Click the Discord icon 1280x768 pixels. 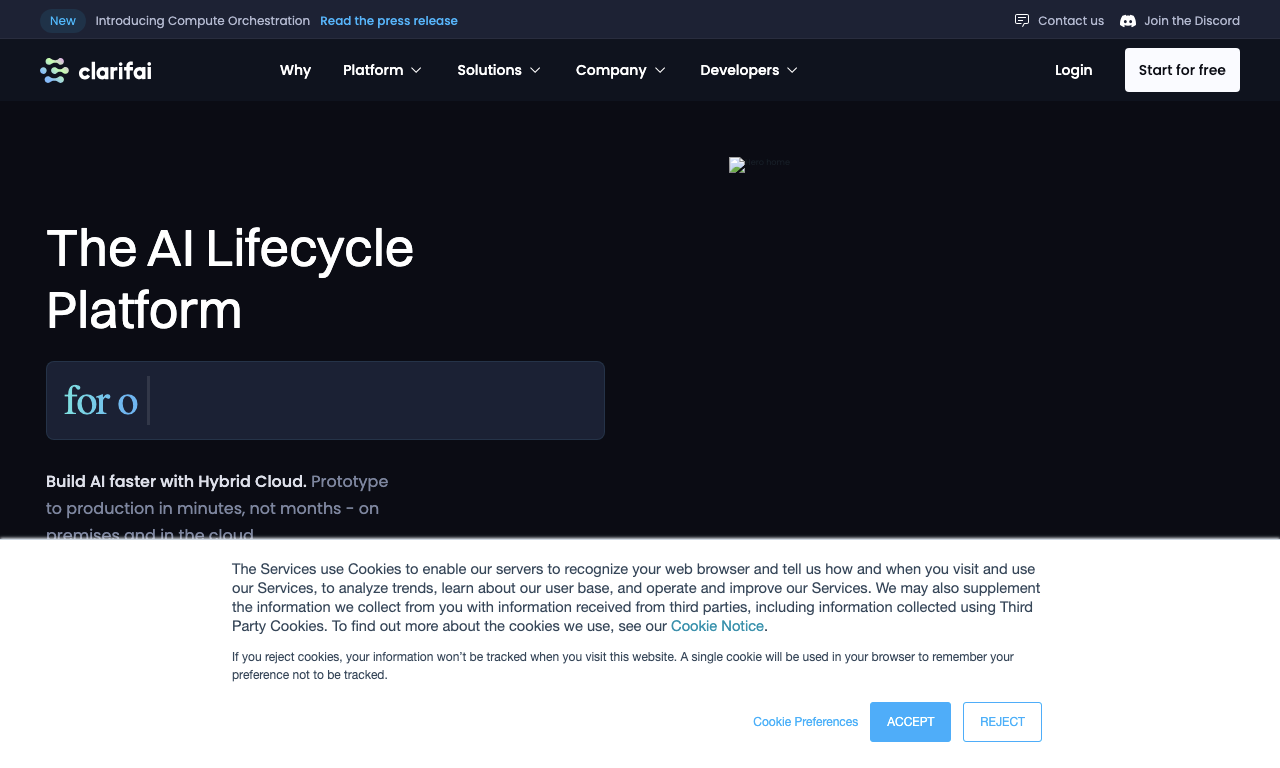tap(1128, 21)
